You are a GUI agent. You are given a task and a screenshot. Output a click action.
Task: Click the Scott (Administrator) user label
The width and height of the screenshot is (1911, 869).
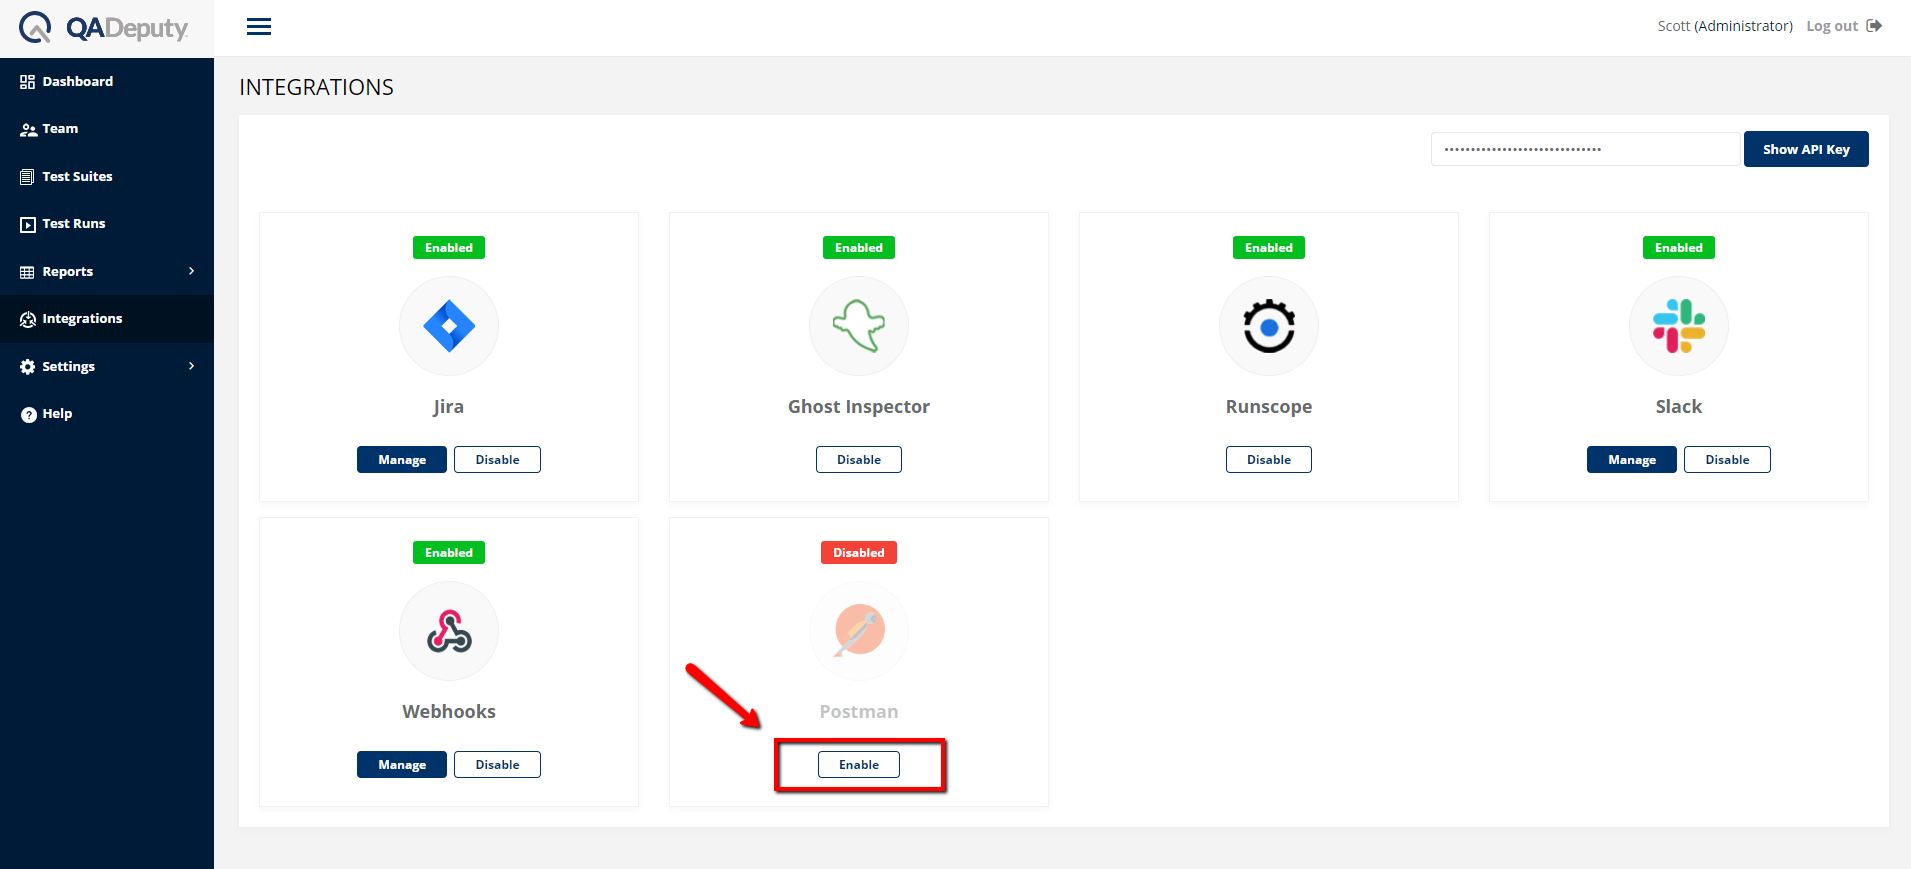(x=1725, y=26)
